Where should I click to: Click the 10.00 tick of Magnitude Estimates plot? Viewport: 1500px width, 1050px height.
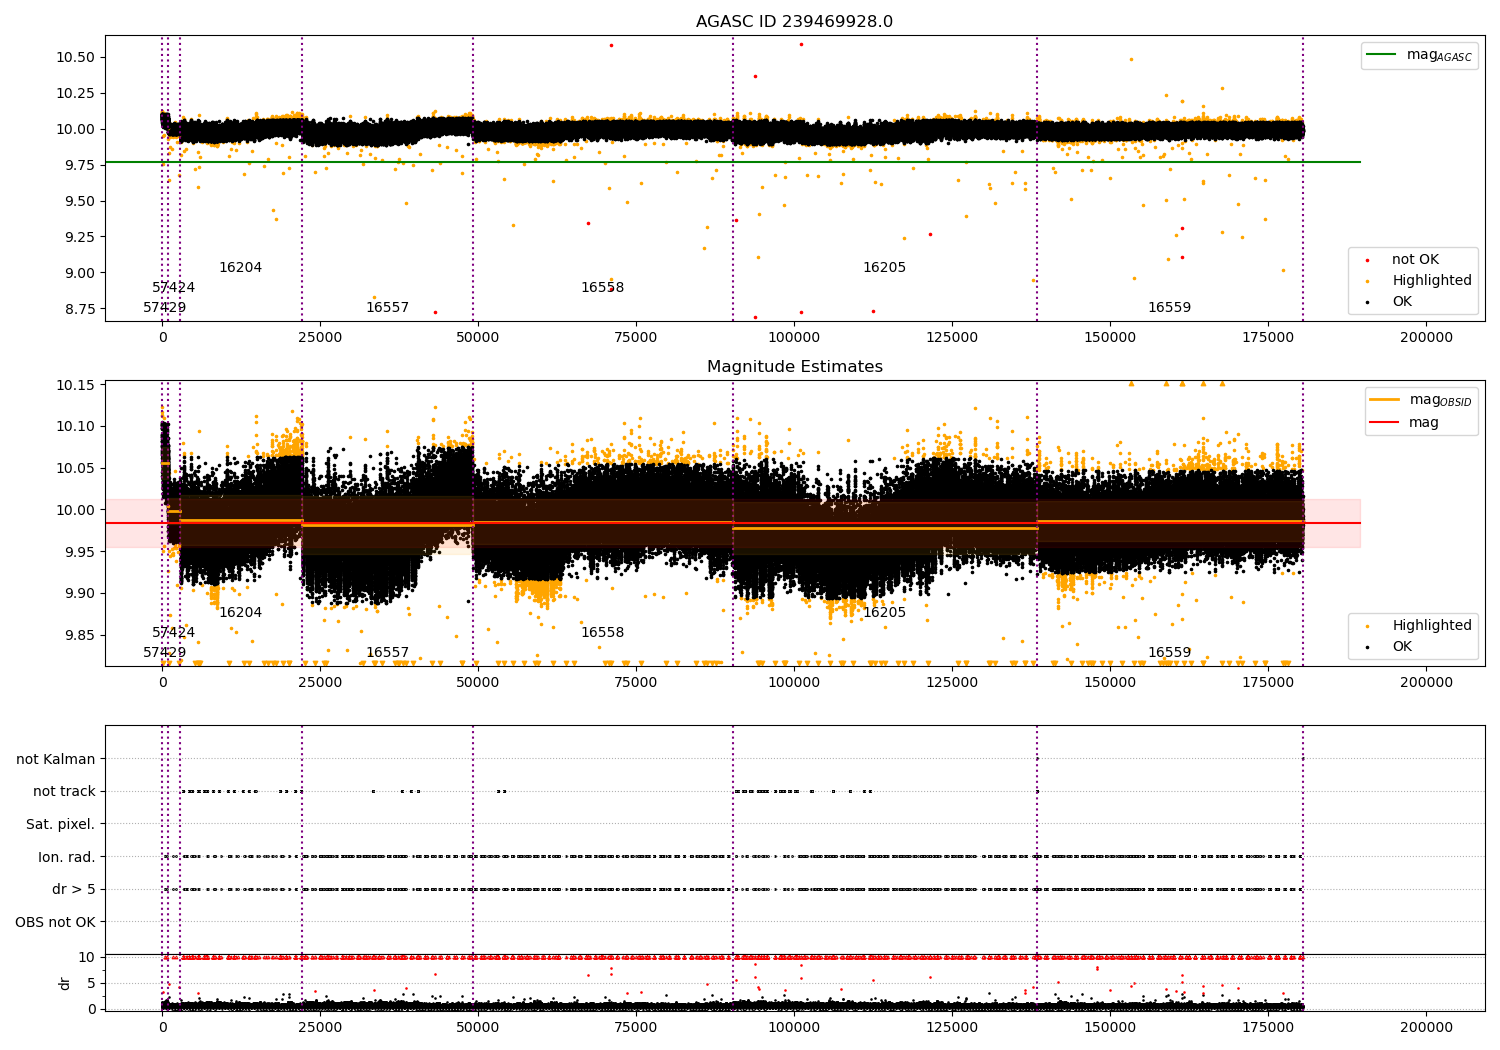click(75, 510)
